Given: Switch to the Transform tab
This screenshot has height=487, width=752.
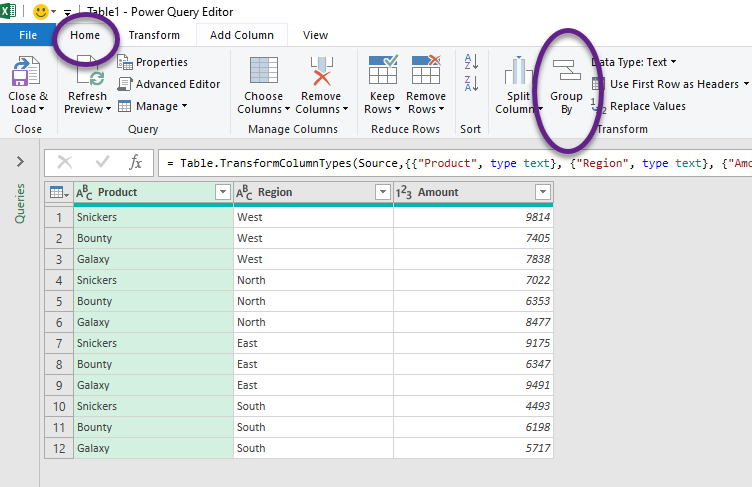Looking at the screenshot, I should click(154, 35).
